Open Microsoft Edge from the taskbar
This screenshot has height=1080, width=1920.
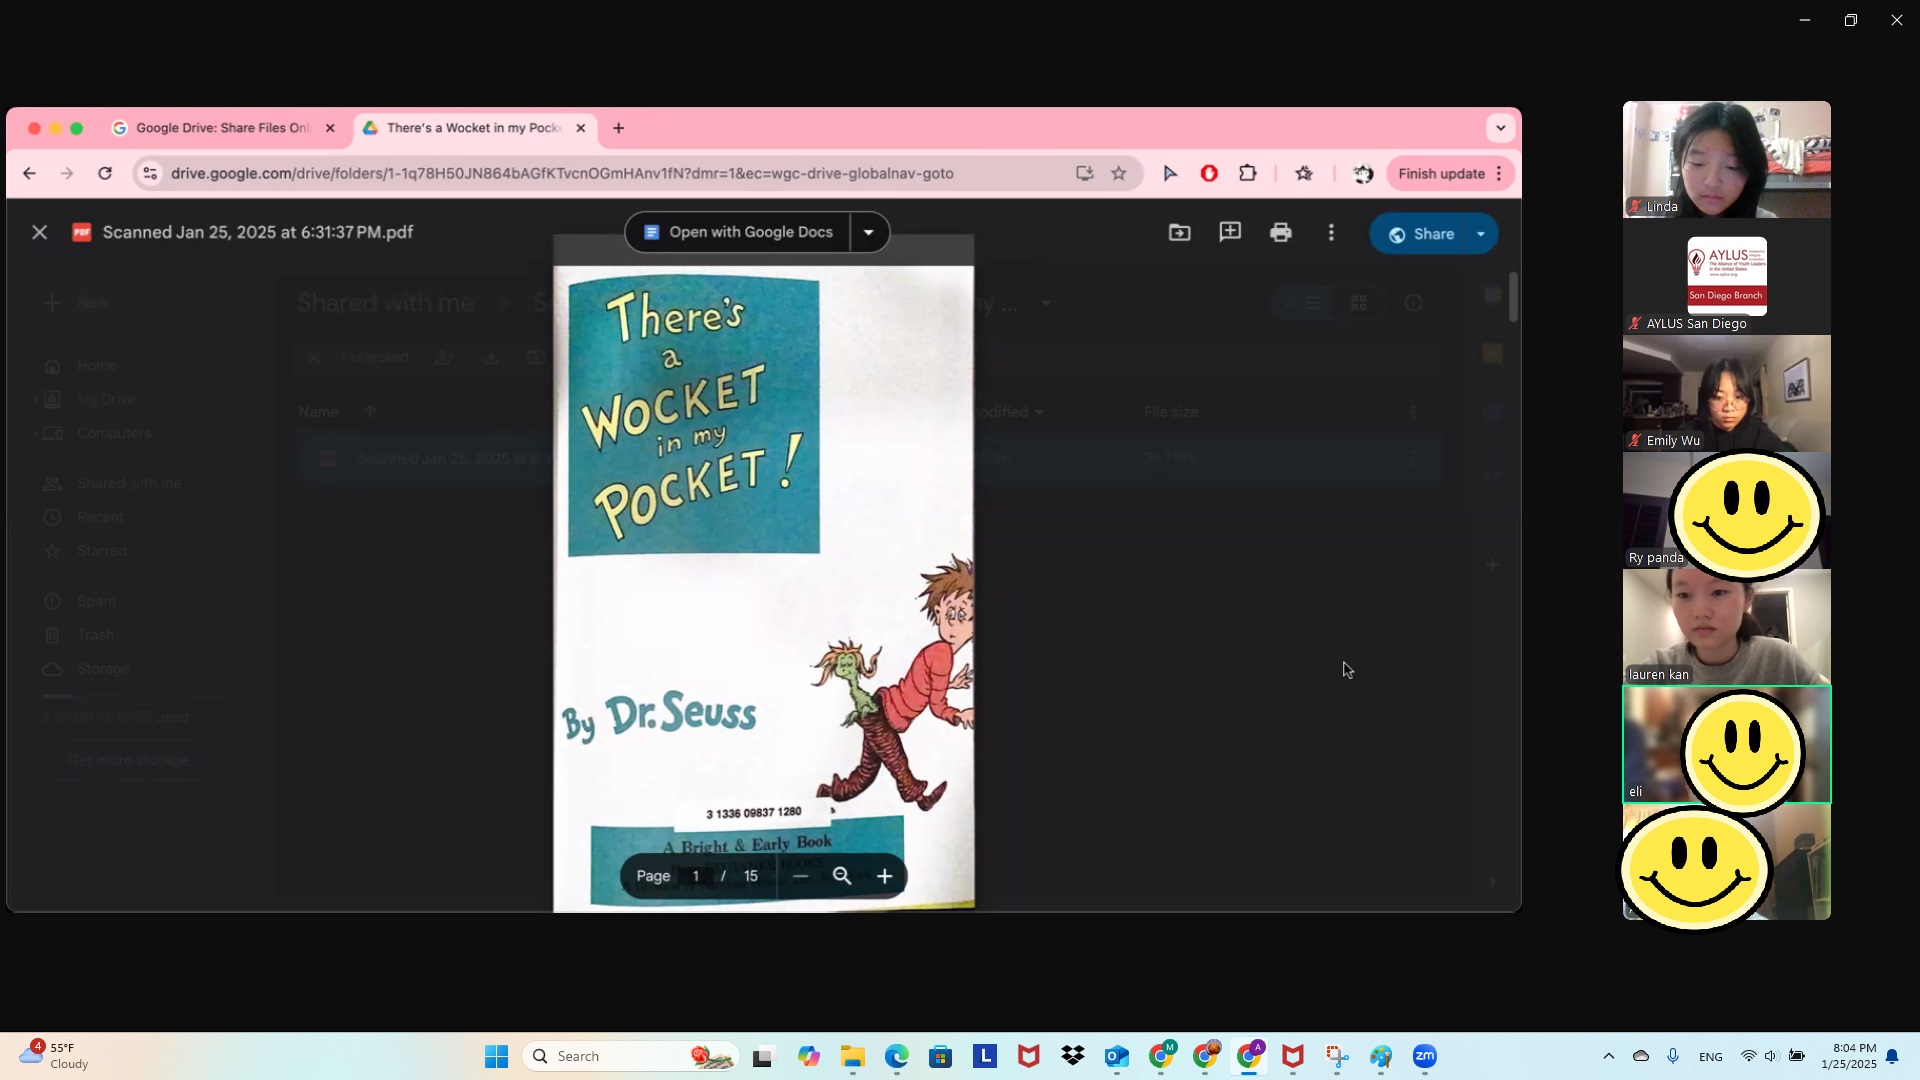pos(896,1056)
